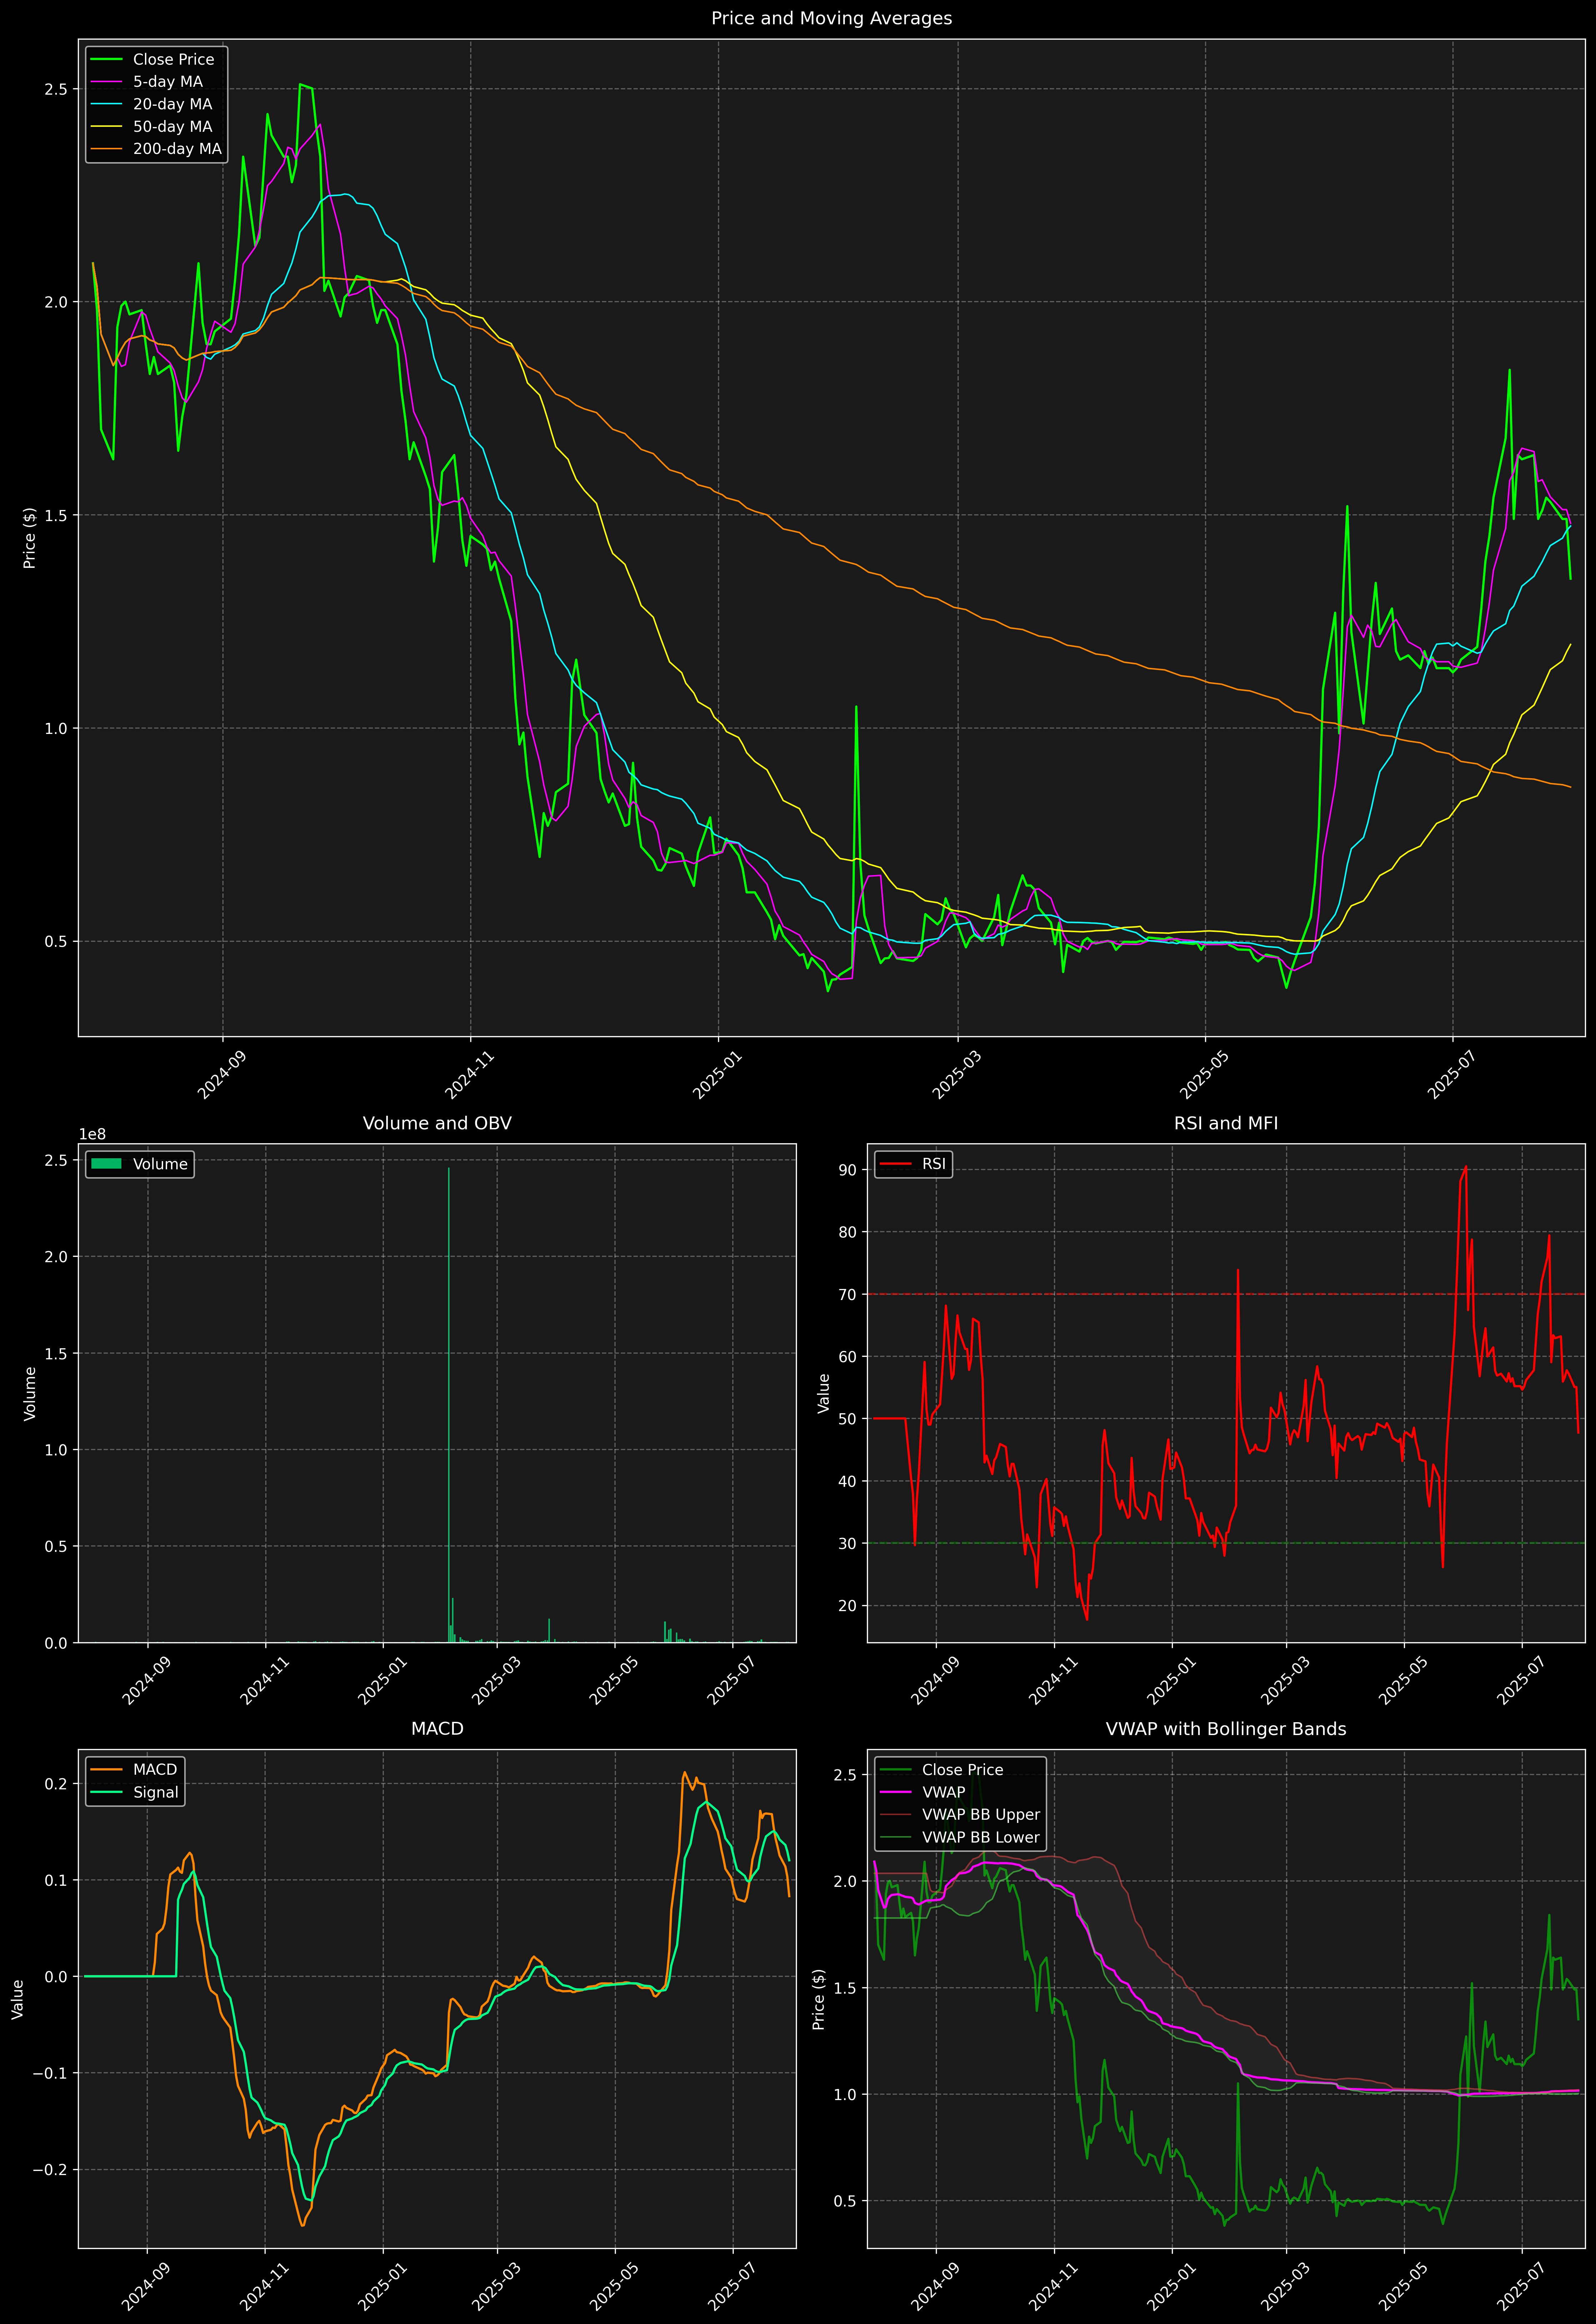This screenshot has height=2324, width=1596.
Task: Click the 'MACD' chart title
Action: coord(437,1729)
